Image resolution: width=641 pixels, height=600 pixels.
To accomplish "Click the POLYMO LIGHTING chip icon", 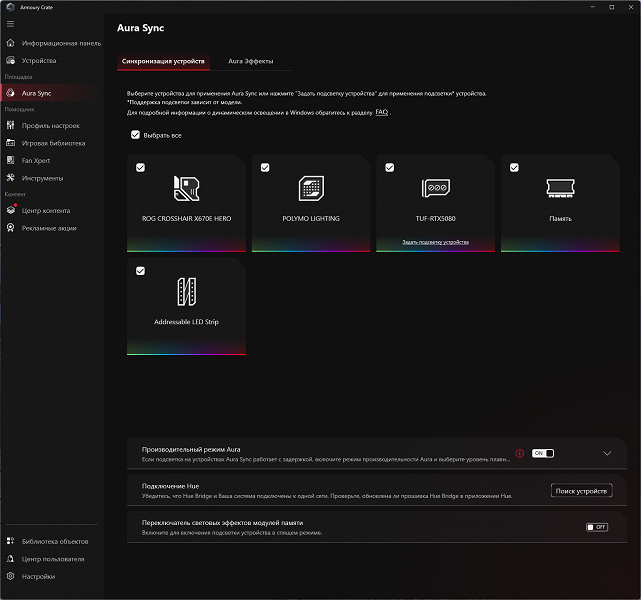I will tap(311, 188).
